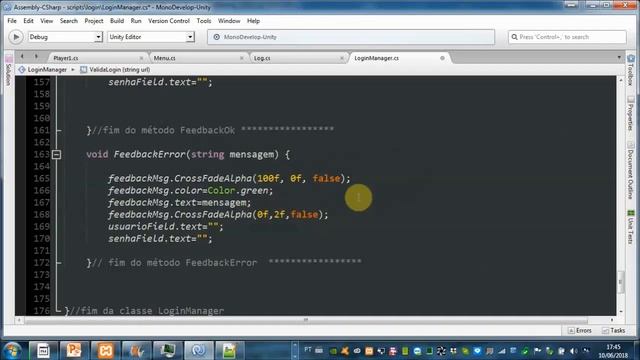Click scroll down arrow of editor
Screen dimensions: 640x360
click(621, 311)
